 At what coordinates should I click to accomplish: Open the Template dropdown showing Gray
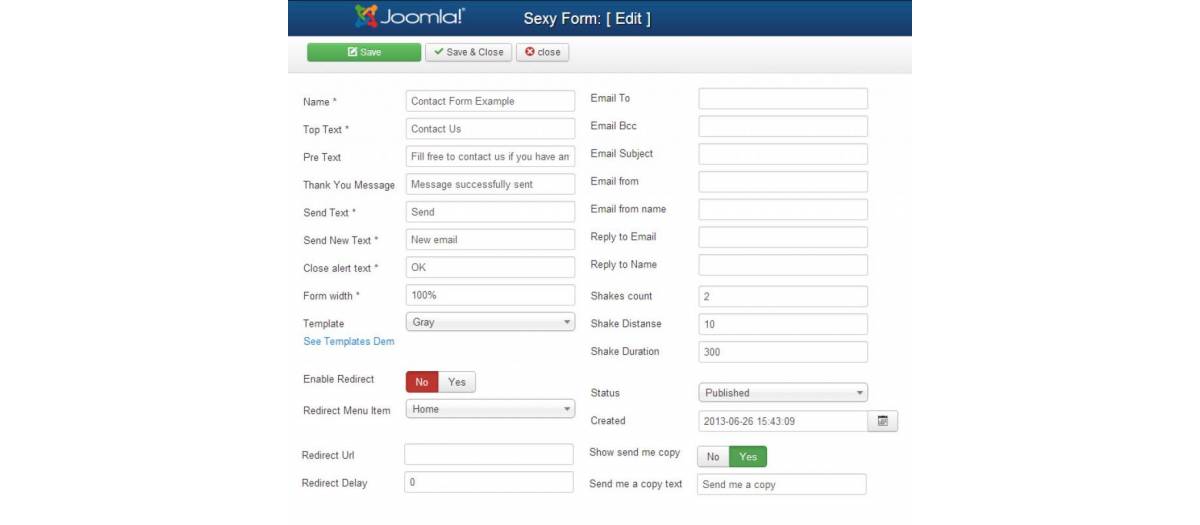490,323
